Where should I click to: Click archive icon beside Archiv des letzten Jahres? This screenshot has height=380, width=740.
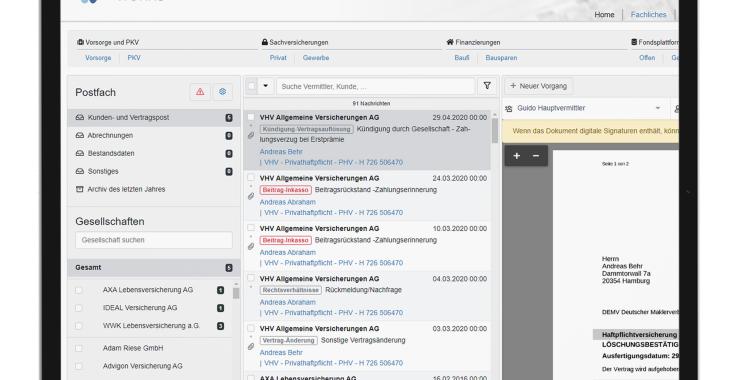(80, 189)
